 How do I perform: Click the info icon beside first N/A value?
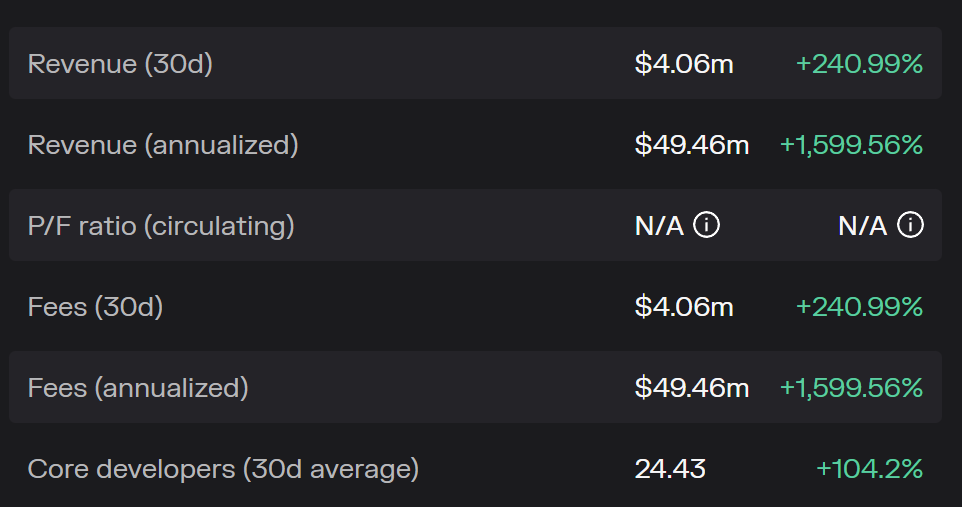pyautogui.click(x=706, y=226)
